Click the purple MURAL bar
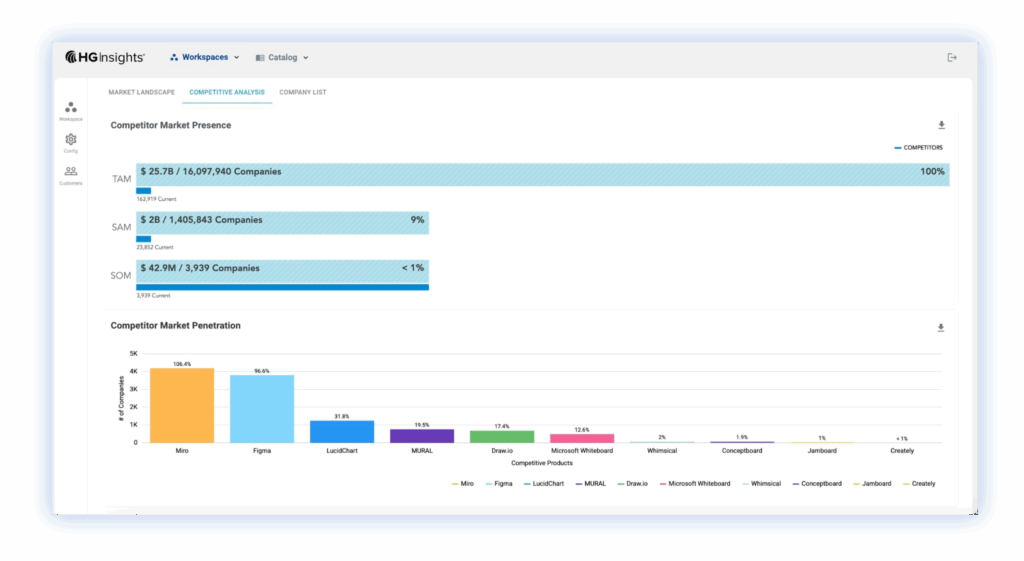Viewport: 1024px width, 561px height. tap(422, 435)
